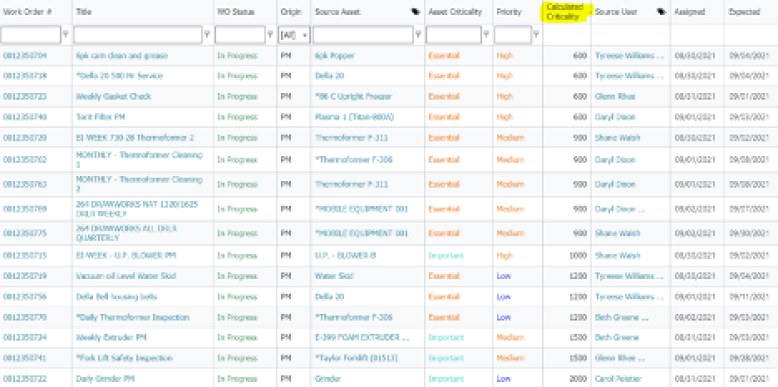Focus the WO Status filter box
The width and height of the screenshot is (778, 387).
[240, 35]
